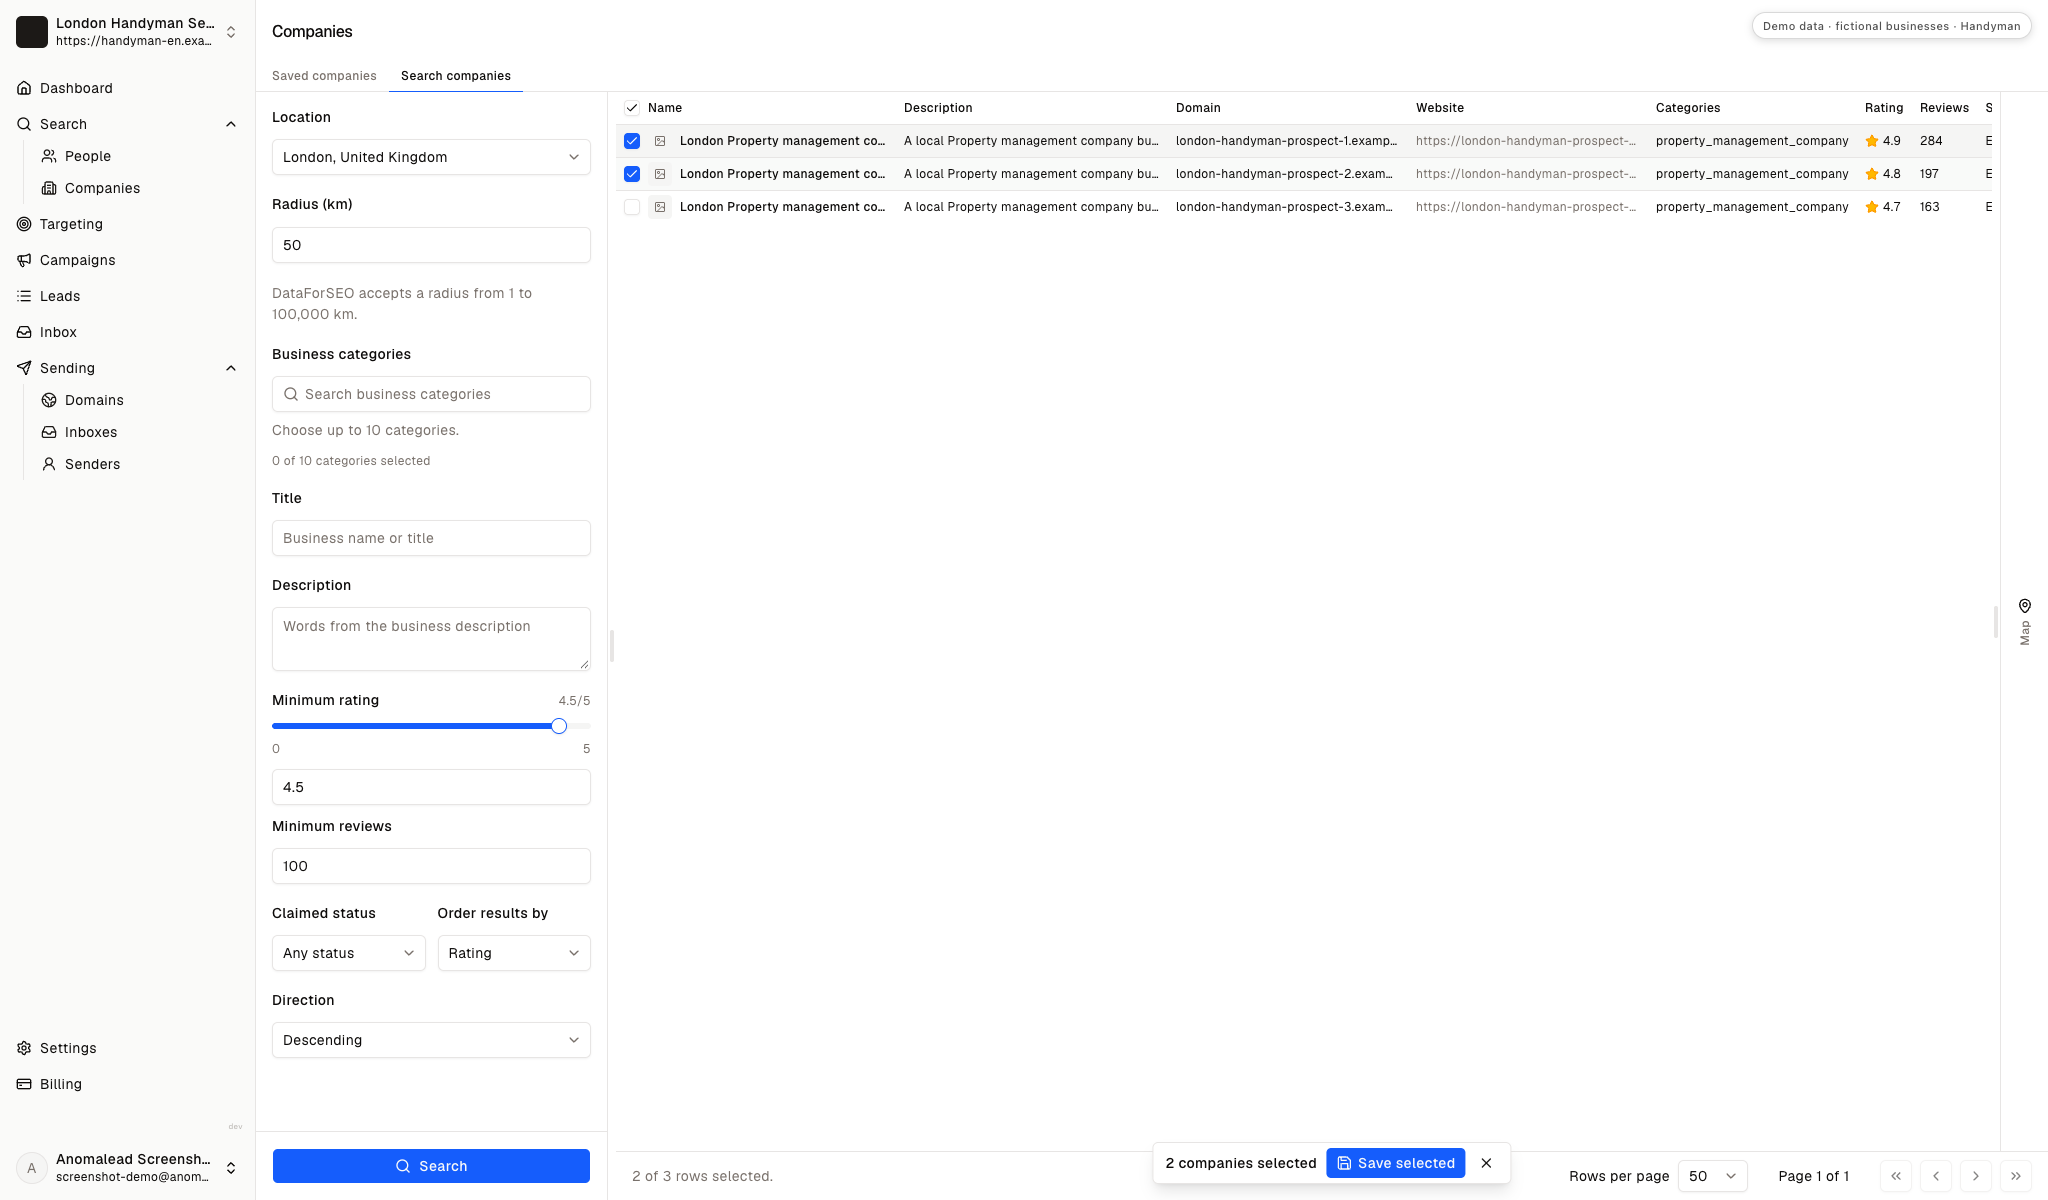Click the Billing card icon
The height and width of the screenshot is (1200, 2048).
[24, 1084]
